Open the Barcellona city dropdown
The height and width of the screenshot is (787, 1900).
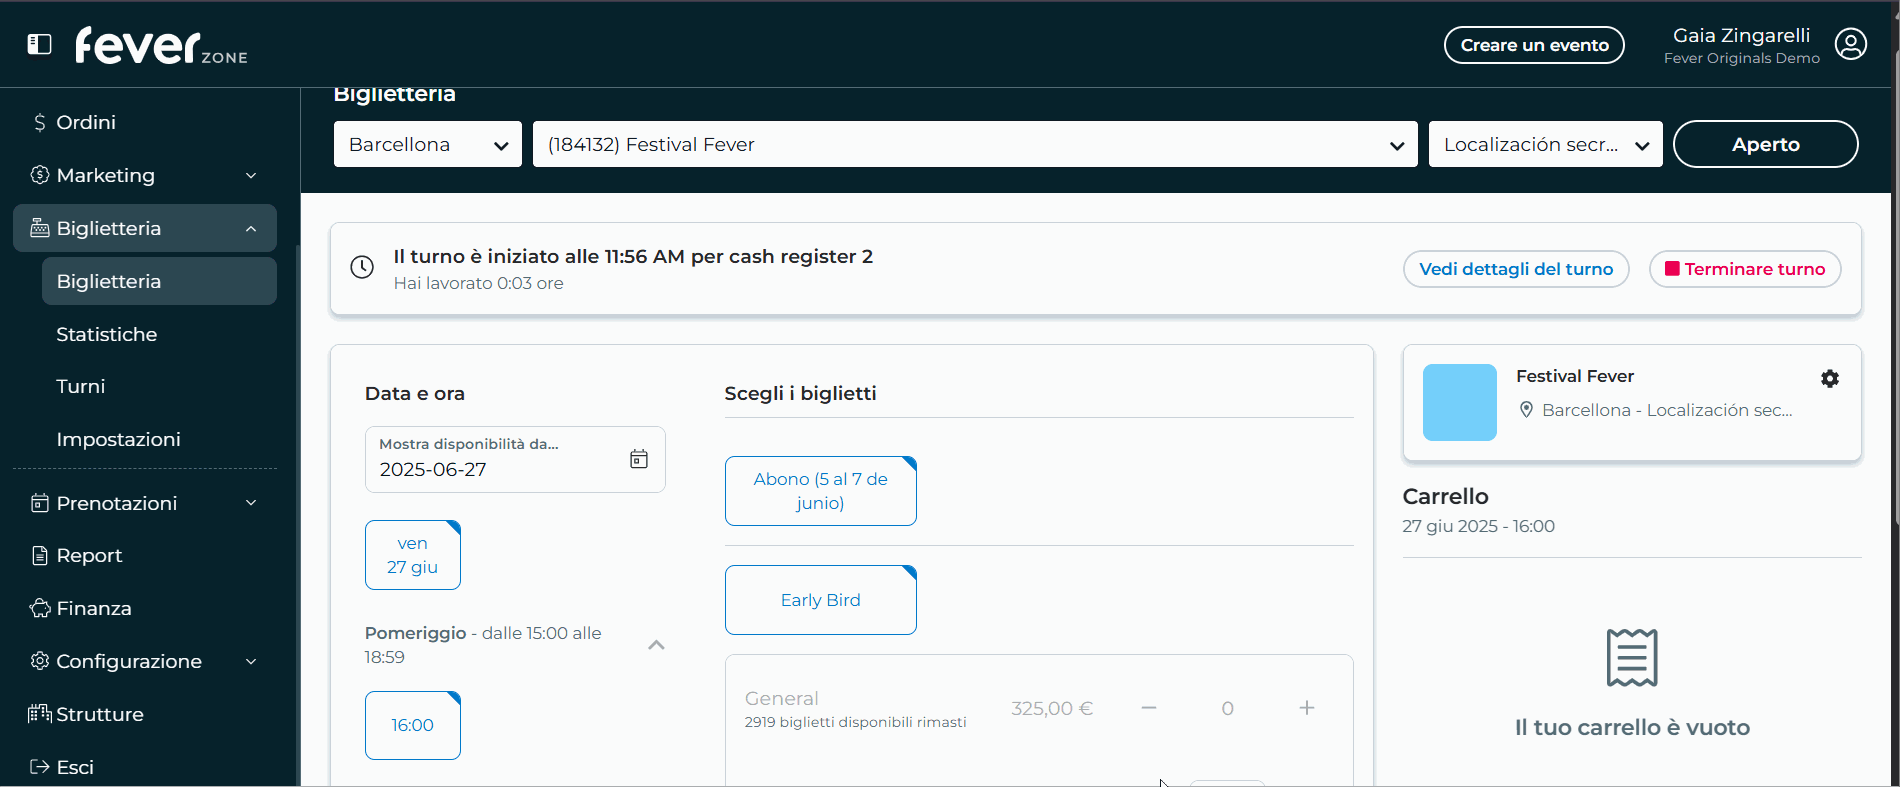coord(428,144)
